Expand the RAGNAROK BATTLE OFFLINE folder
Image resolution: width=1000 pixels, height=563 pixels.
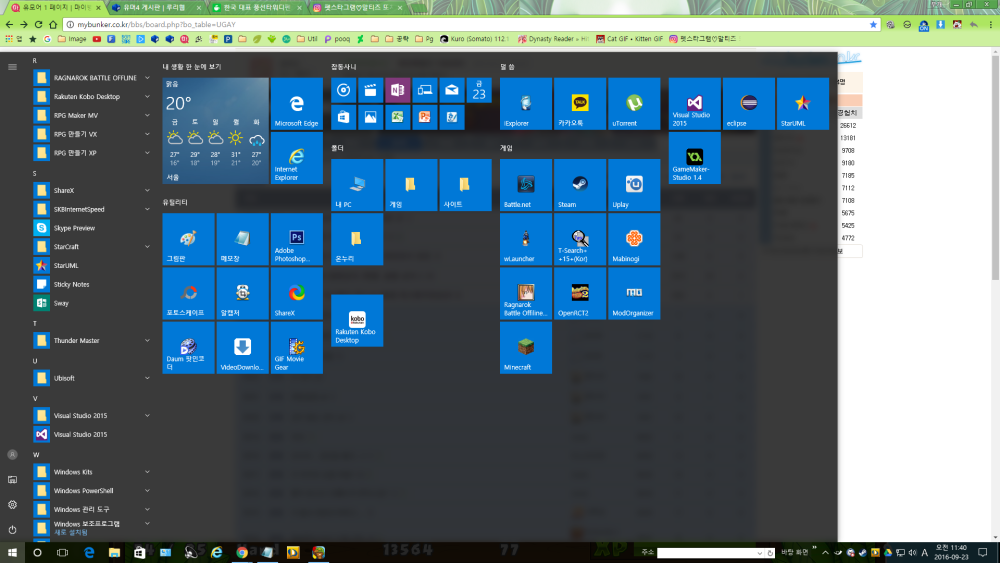click(92, 78)
